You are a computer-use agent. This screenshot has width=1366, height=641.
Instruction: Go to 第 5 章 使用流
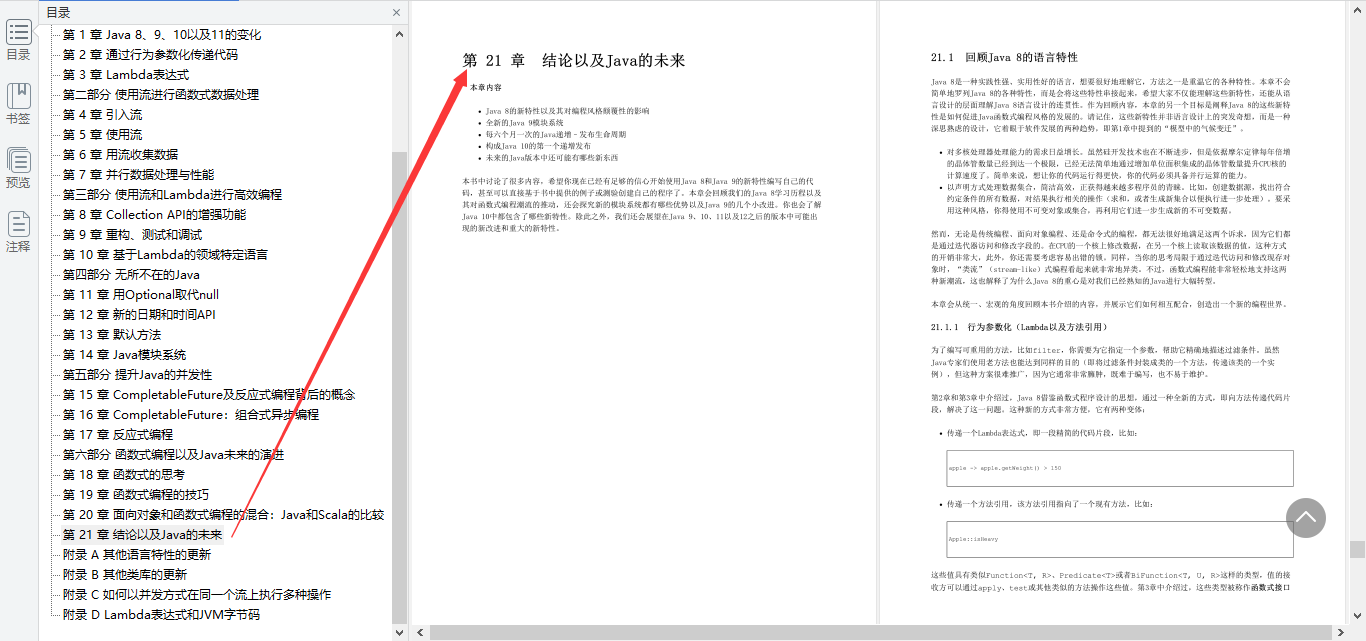click(x=102, y=135)
